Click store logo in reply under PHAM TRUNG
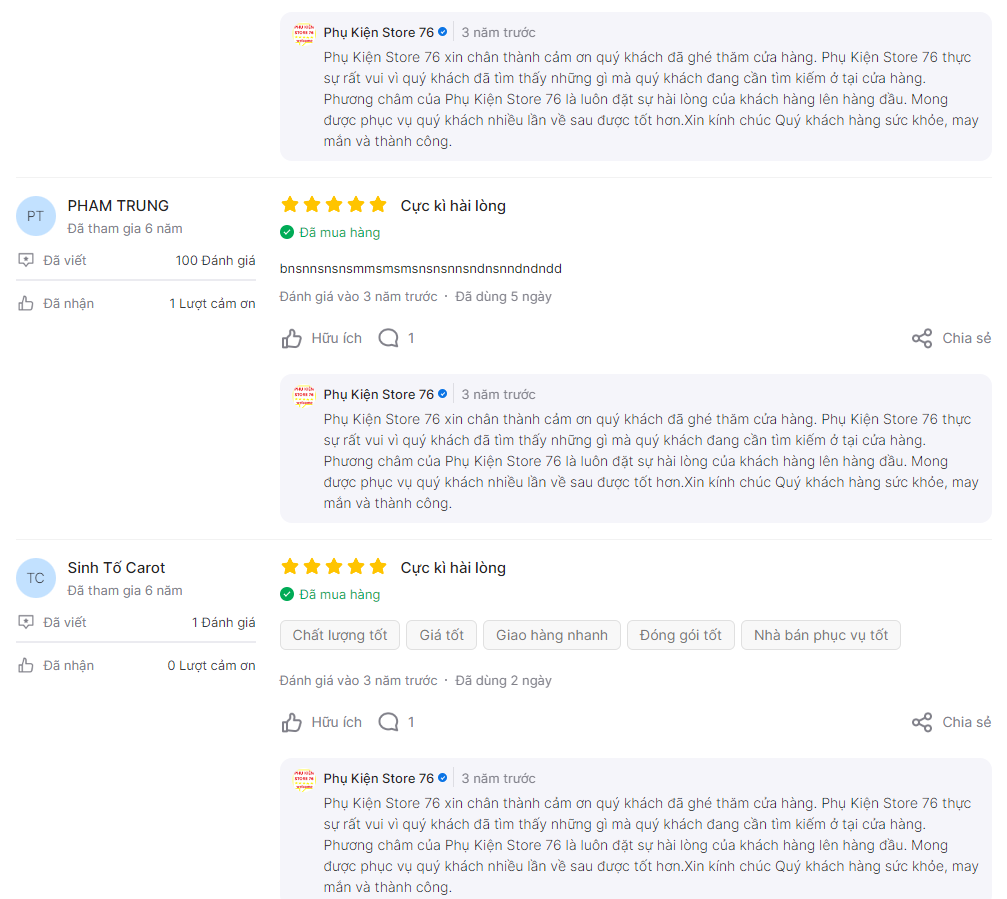This screenshot has width=1007, height=899. [x=304, y=395]
